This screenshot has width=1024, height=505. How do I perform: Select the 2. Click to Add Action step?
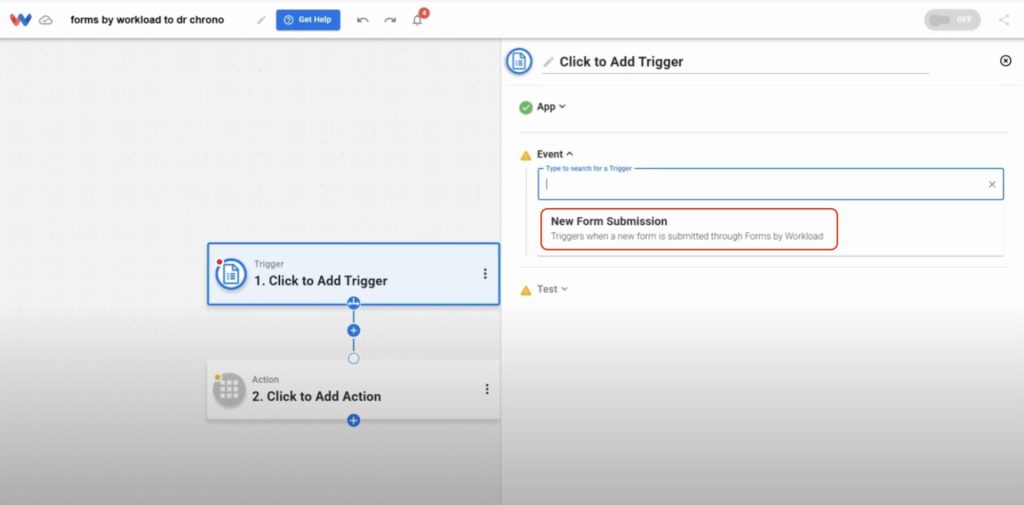353,389
